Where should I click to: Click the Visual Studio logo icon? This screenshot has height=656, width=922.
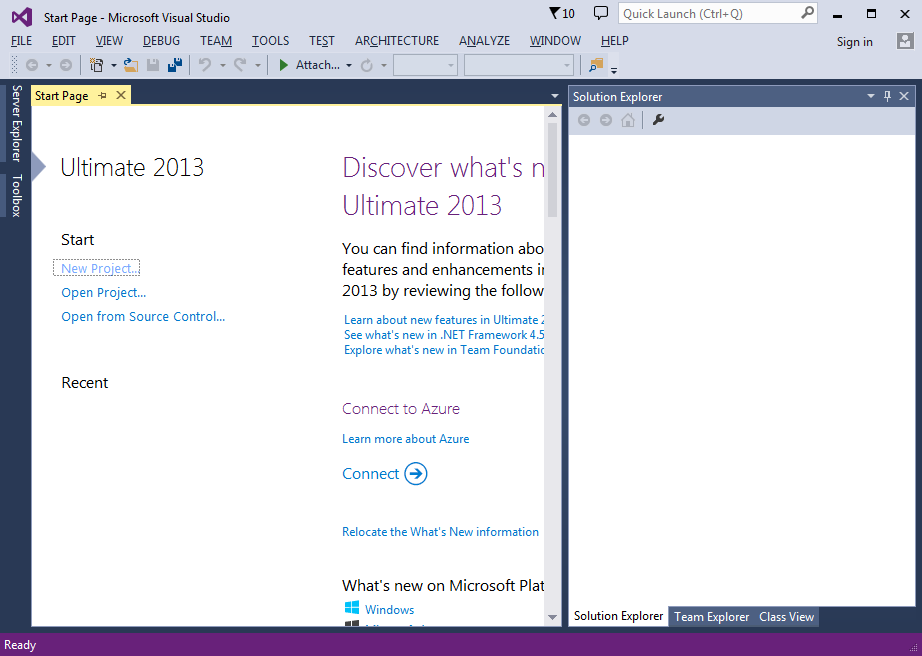point(22,17)
